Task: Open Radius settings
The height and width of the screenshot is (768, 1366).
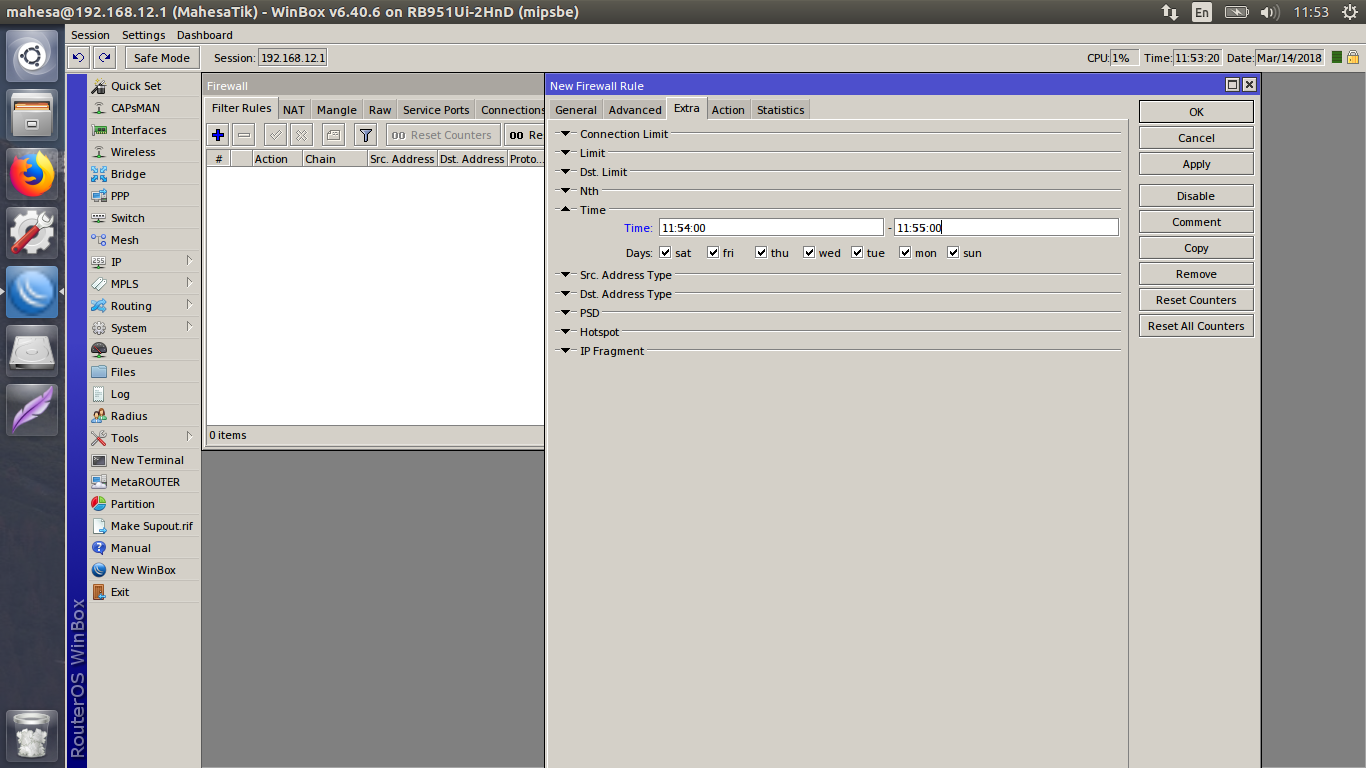Action: coord(129,416)
